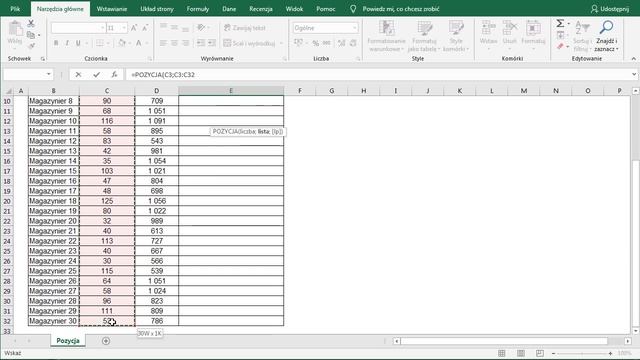
Task: Switch to the Widok tab
Action: point(294,9)
